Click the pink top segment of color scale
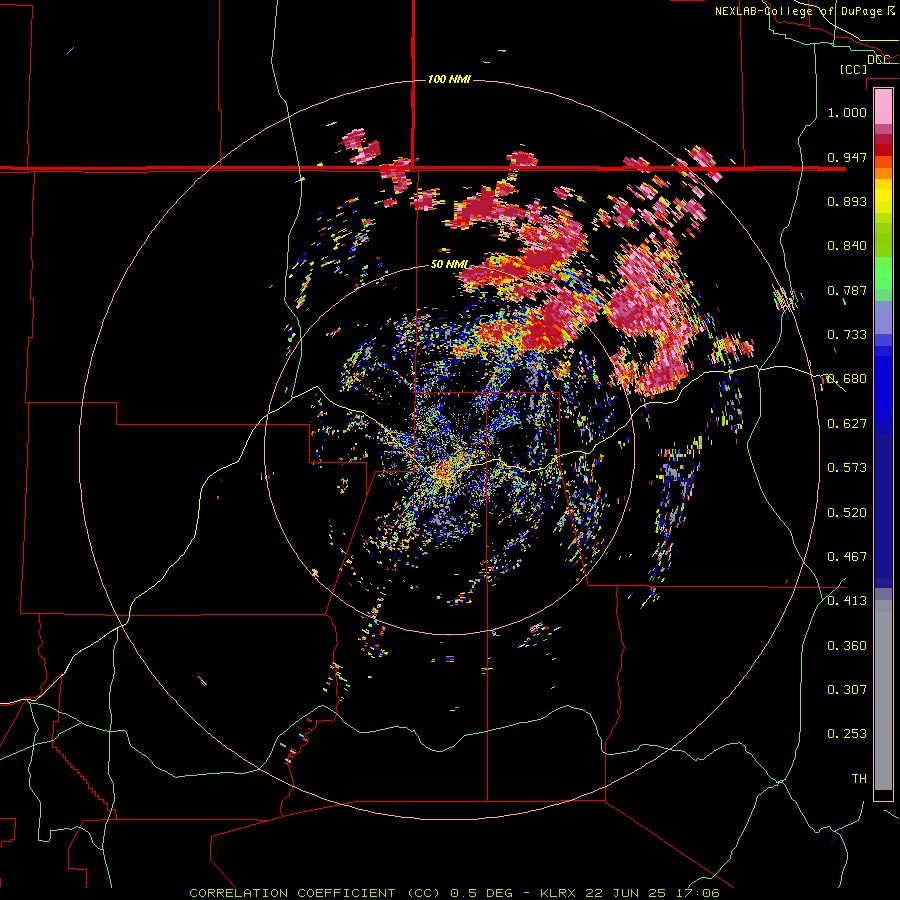This screenshot has height=900, width=900. (x=883, y=106)
